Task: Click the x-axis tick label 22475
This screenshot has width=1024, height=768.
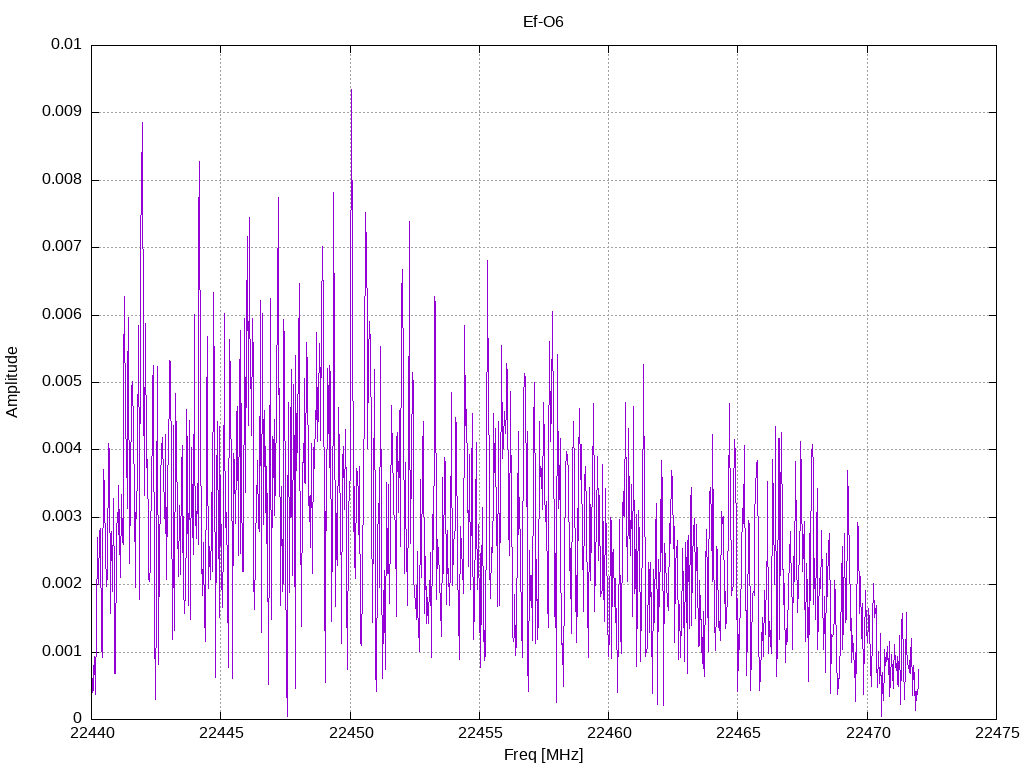Action: 997,733
